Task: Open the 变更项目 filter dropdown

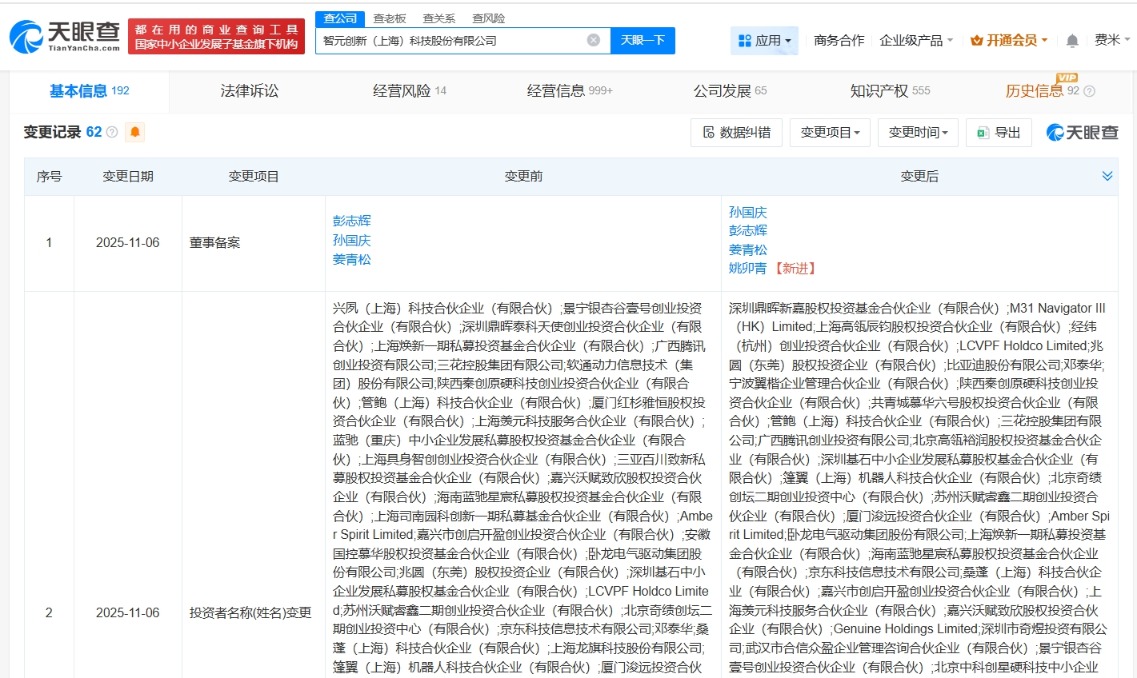Action: [829, 132]
